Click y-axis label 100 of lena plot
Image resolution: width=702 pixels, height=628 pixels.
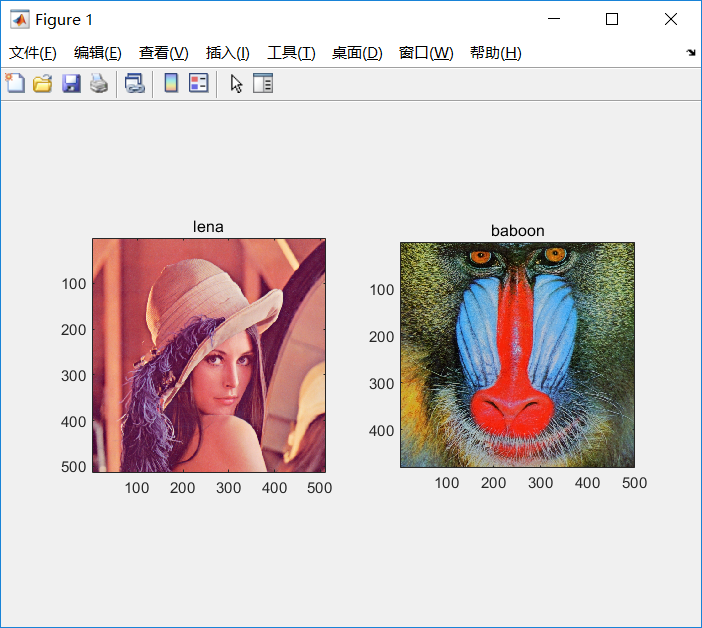pos(74,284)
